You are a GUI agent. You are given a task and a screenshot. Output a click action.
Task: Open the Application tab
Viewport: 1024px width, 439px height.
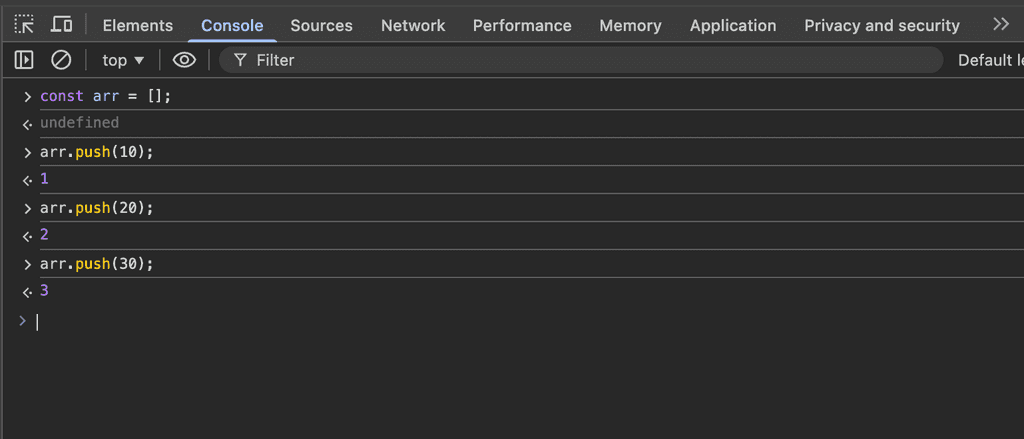[733, 26]
